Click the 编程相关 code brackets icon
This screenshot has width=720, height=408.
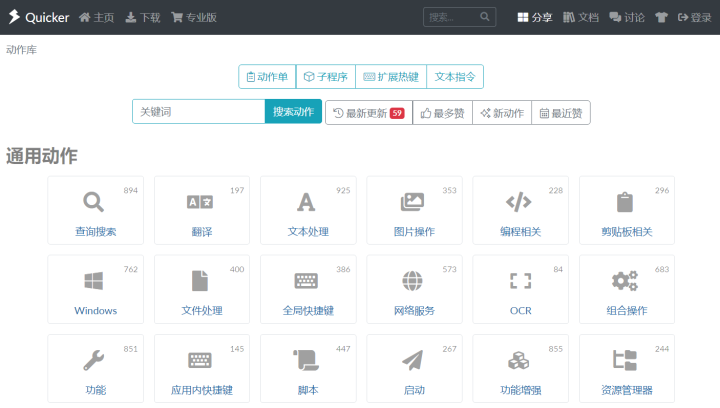519,202
